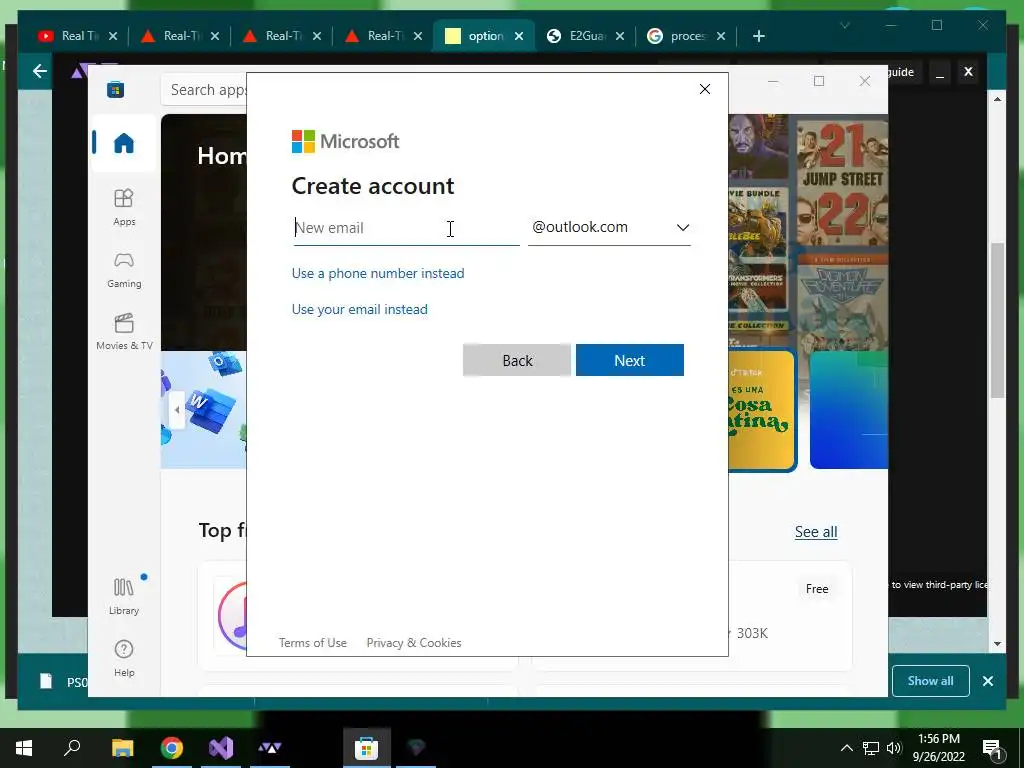This screenshot has height=768, width=1024.
Task: Open Movies & TV section in Store sidebar
Action: [x=123, y=332]
